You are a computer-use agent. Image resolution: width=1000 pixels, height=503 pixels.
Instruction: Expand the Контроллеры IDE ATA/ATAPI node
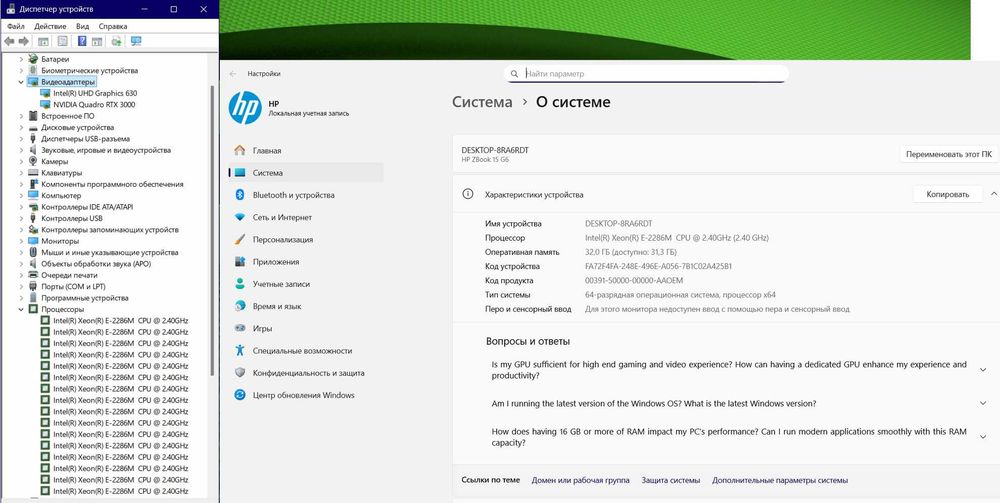[x=21, y=207]
